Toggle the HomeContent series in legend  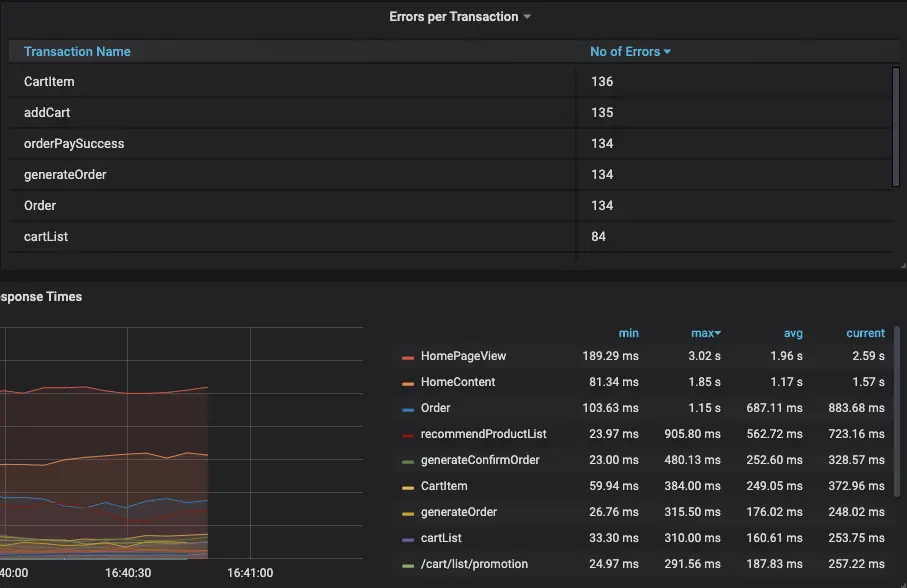[x=458, y=382]
